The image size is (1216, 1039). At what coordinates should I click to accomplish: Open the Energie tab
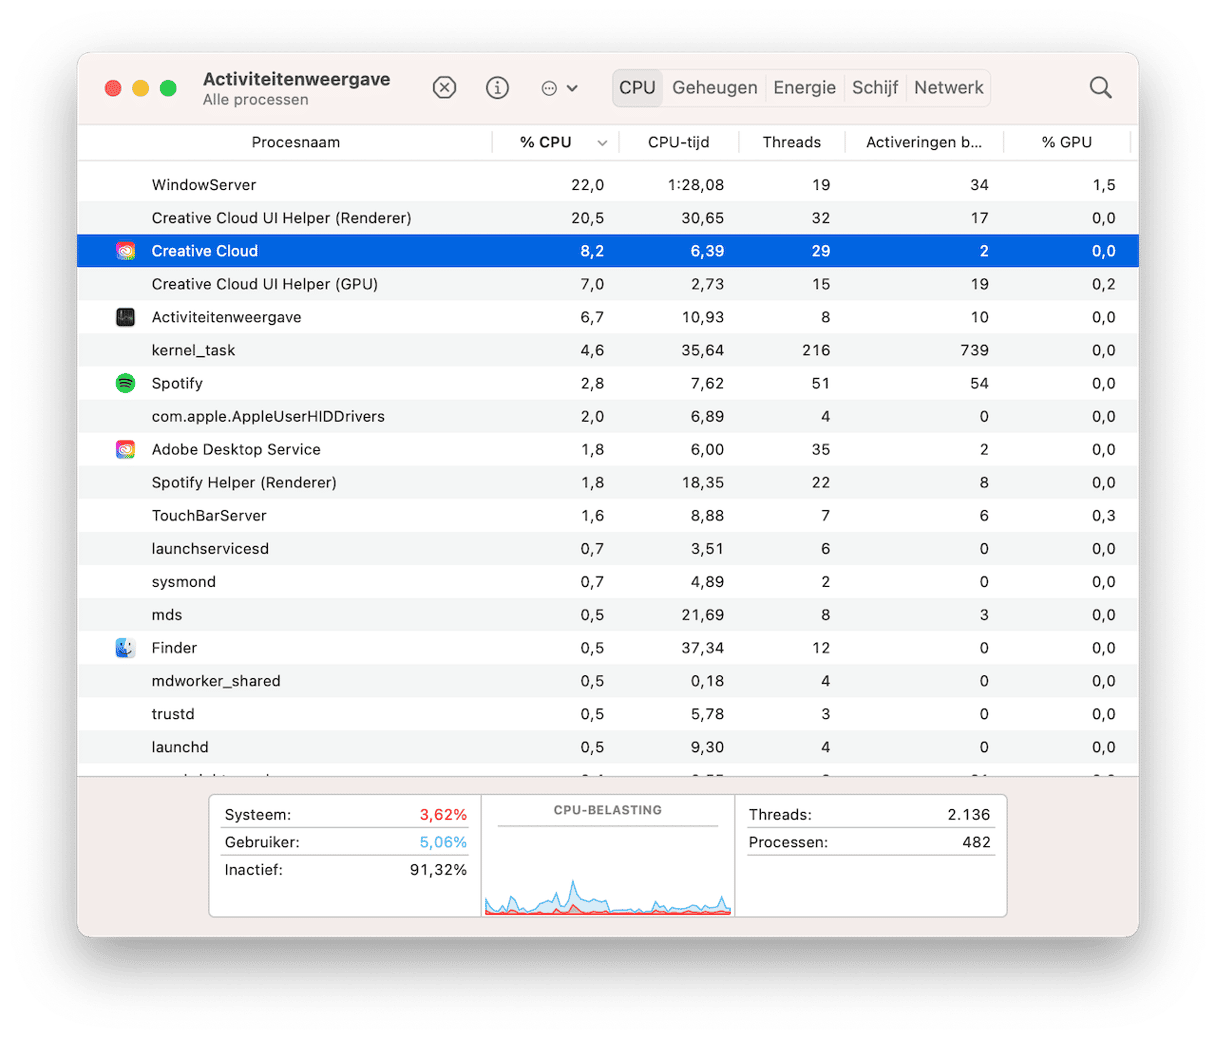click(x=804, y=88)
